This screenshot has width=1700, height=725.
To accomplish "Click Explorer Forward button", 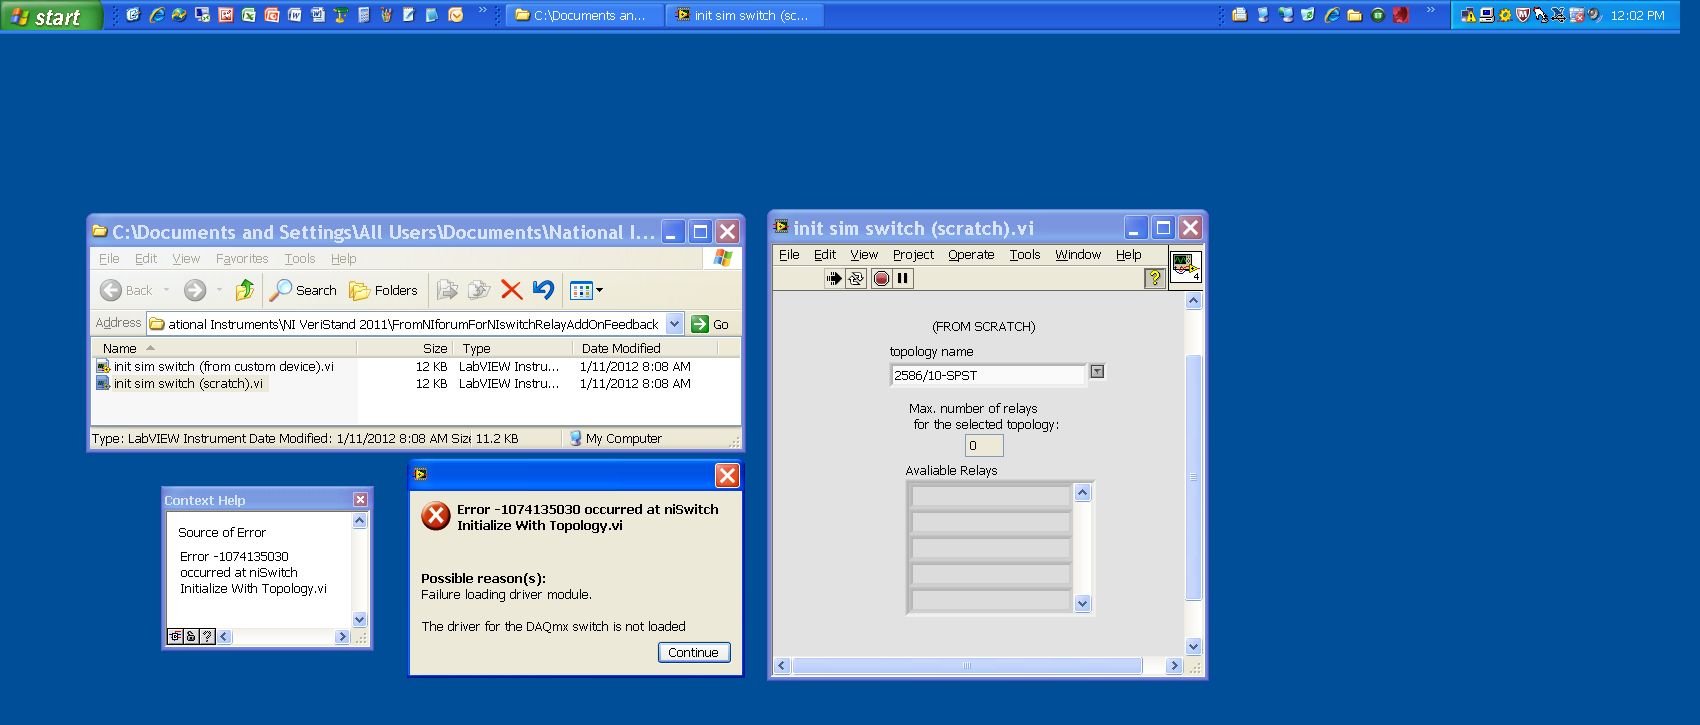I will pyautogui.click(x=195, y=290).
